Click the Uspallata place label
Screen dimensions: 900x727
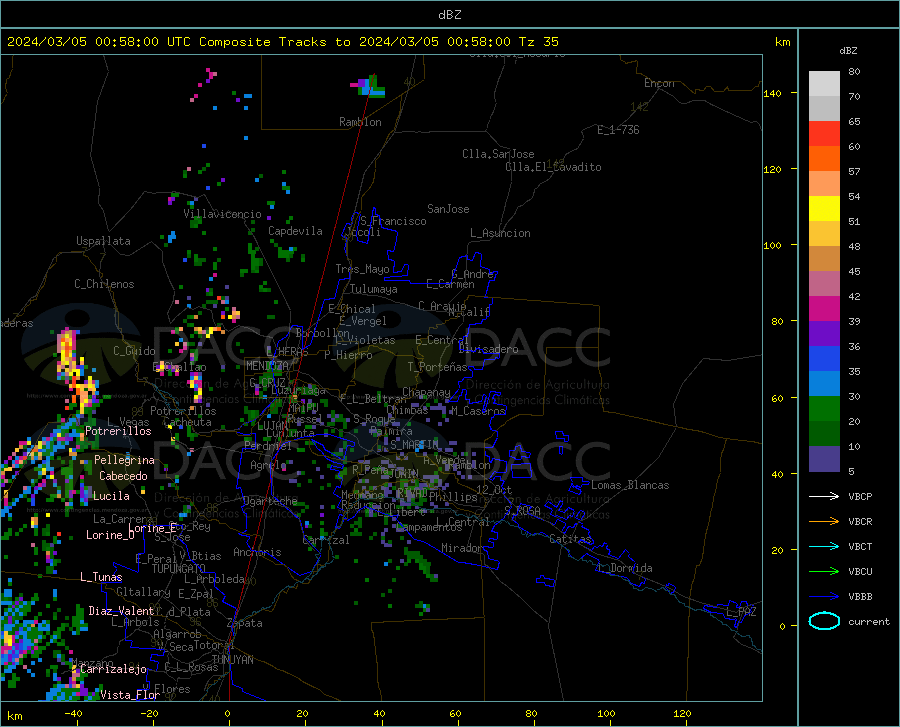click(103, 241)
